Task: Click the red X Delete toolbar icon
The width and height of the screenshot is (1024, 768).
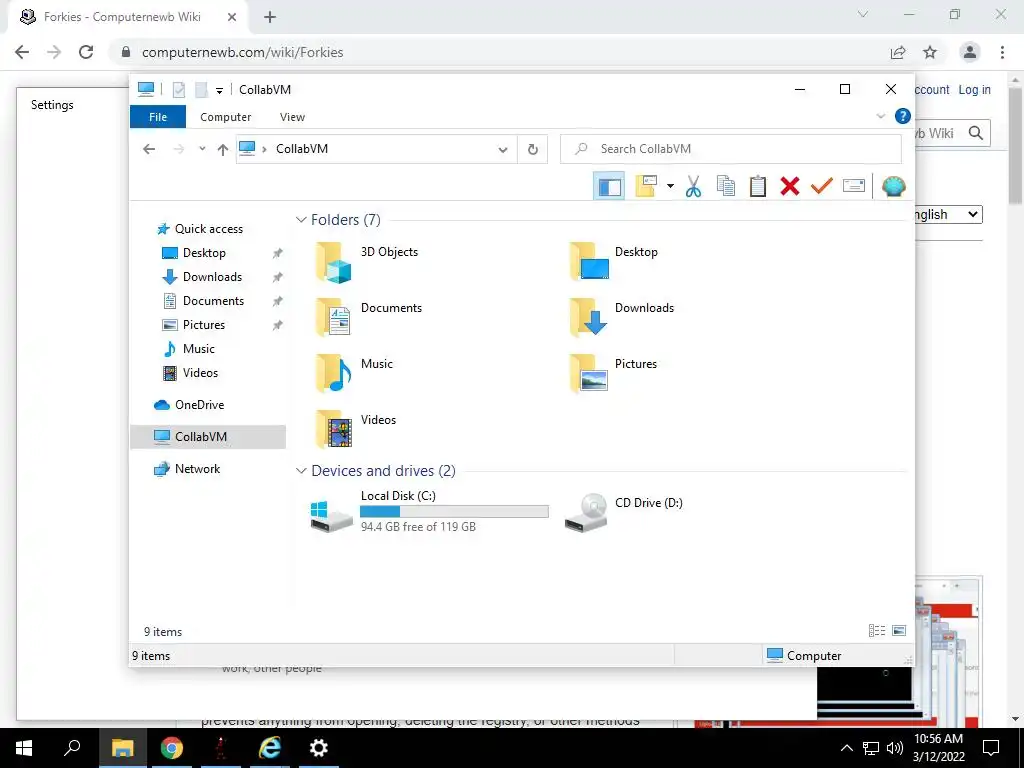Action: [790, 186]
